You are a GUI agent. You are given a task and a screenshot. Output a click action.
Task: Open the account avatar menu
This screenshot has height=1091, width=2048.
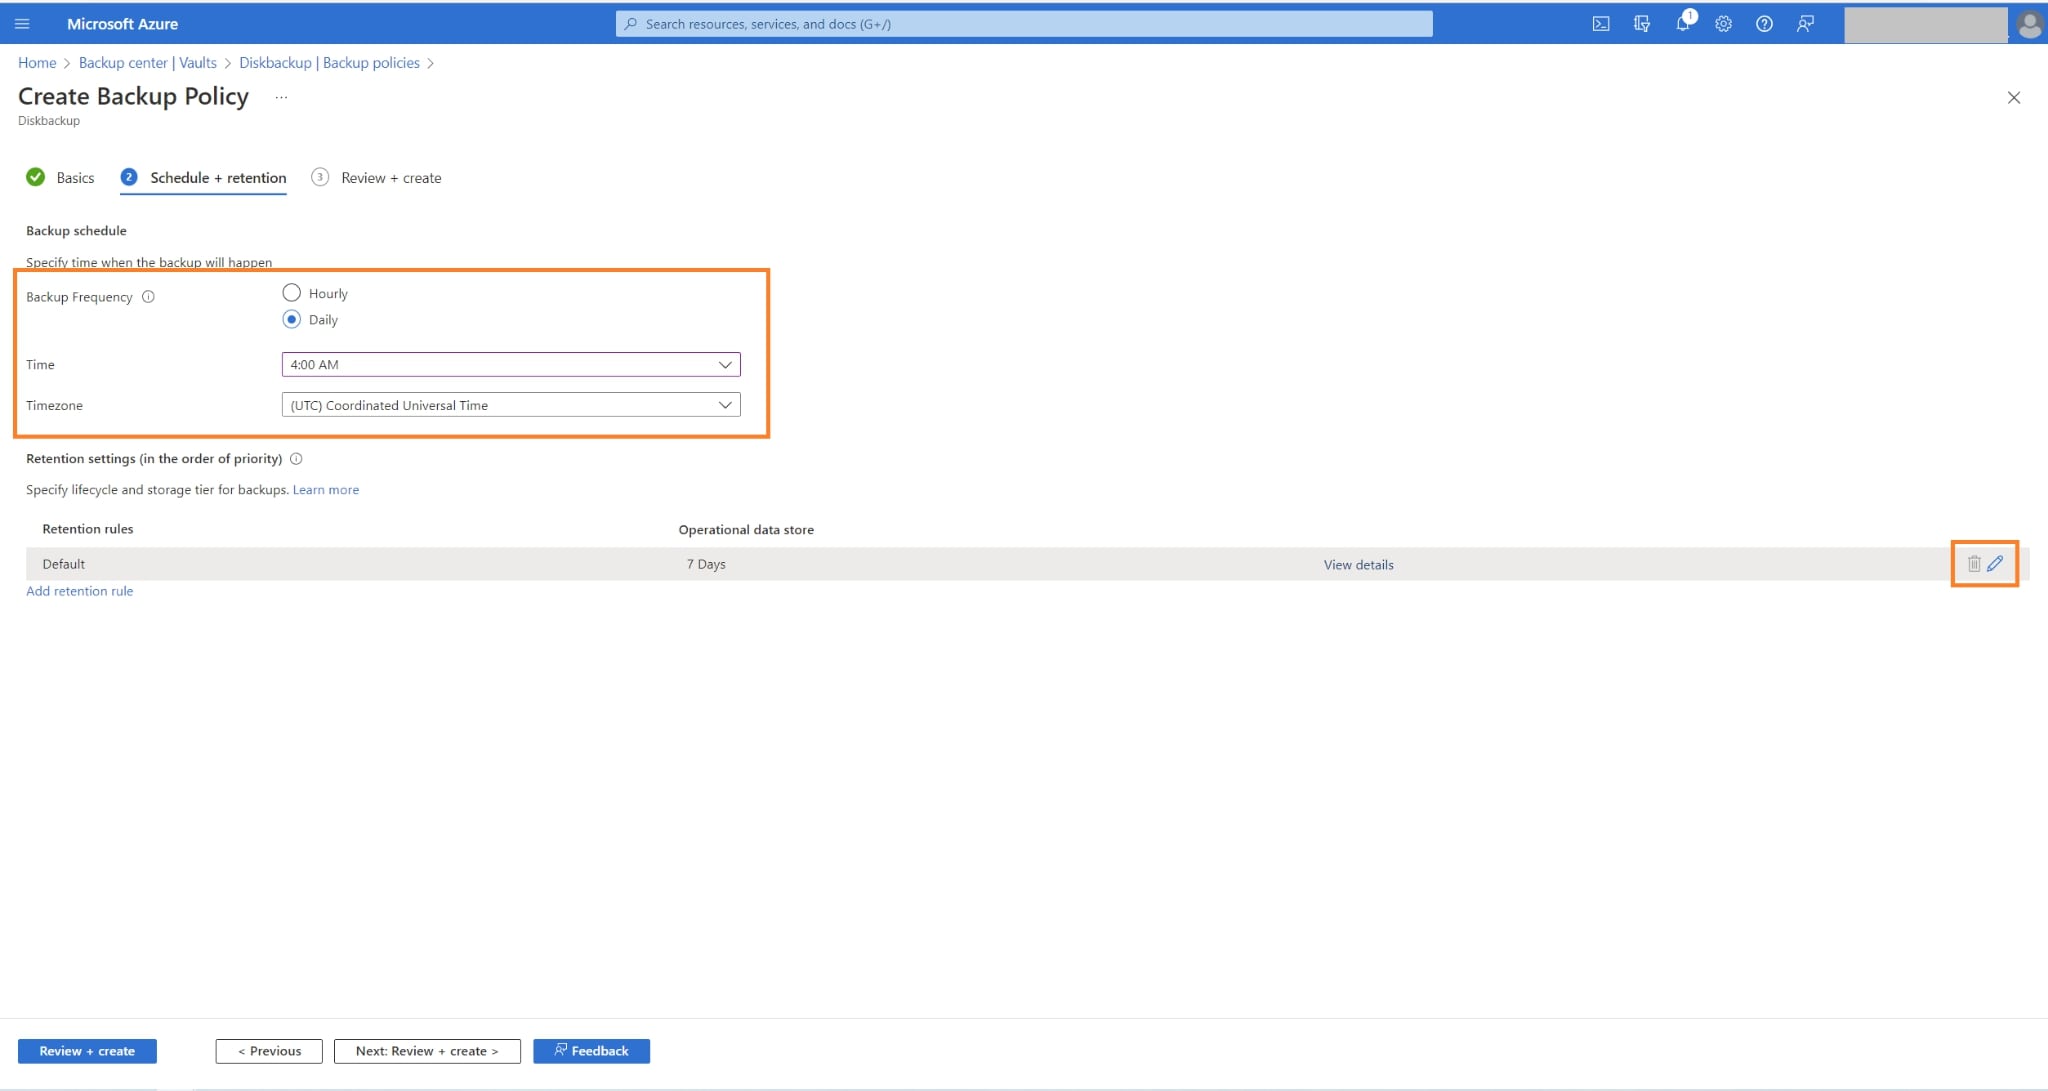(2029, 24)
